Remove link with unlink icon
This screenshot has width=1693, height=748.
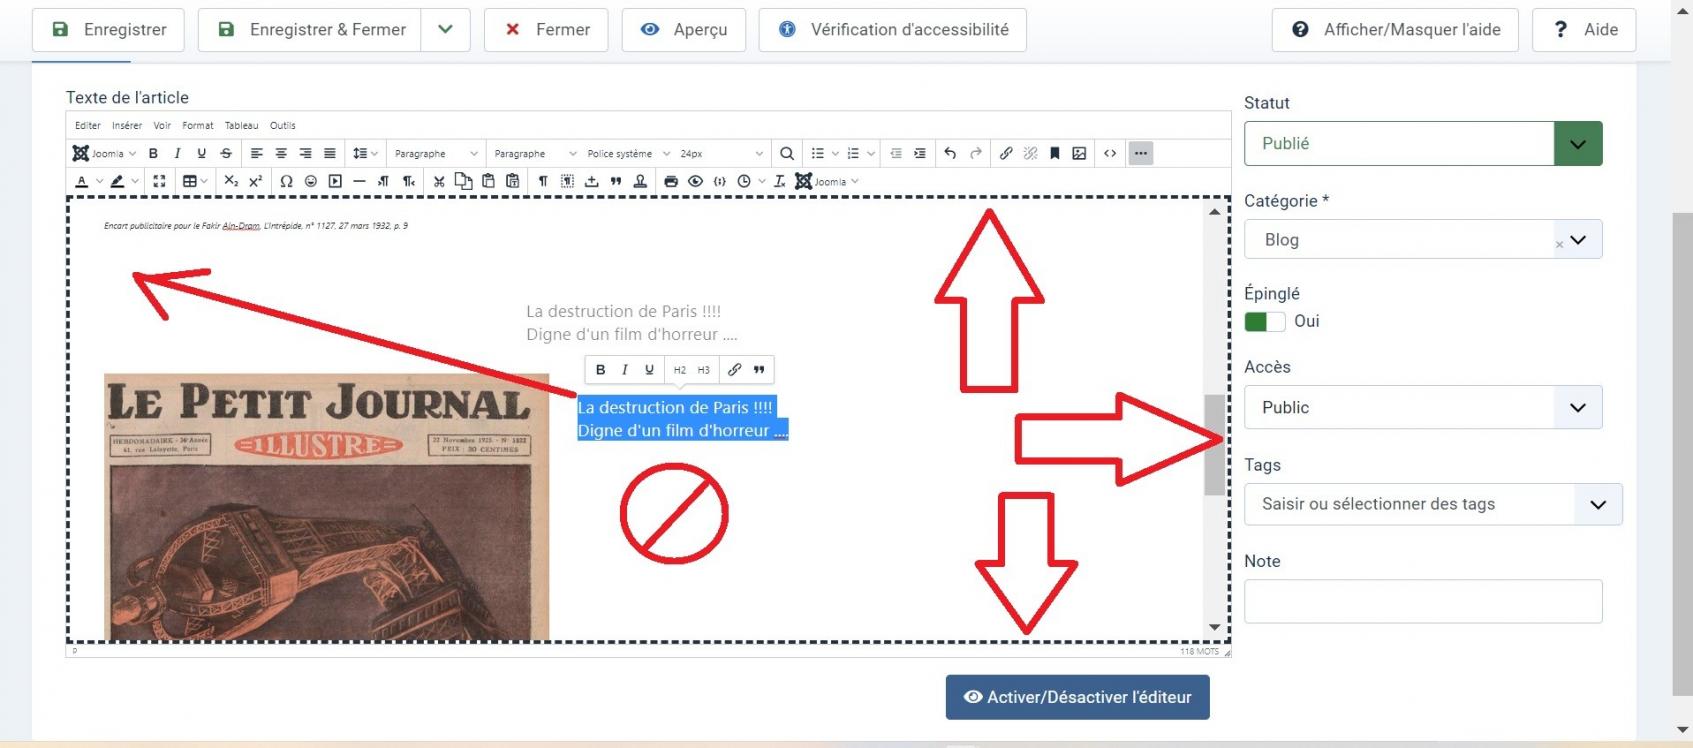coord(1030,153)
